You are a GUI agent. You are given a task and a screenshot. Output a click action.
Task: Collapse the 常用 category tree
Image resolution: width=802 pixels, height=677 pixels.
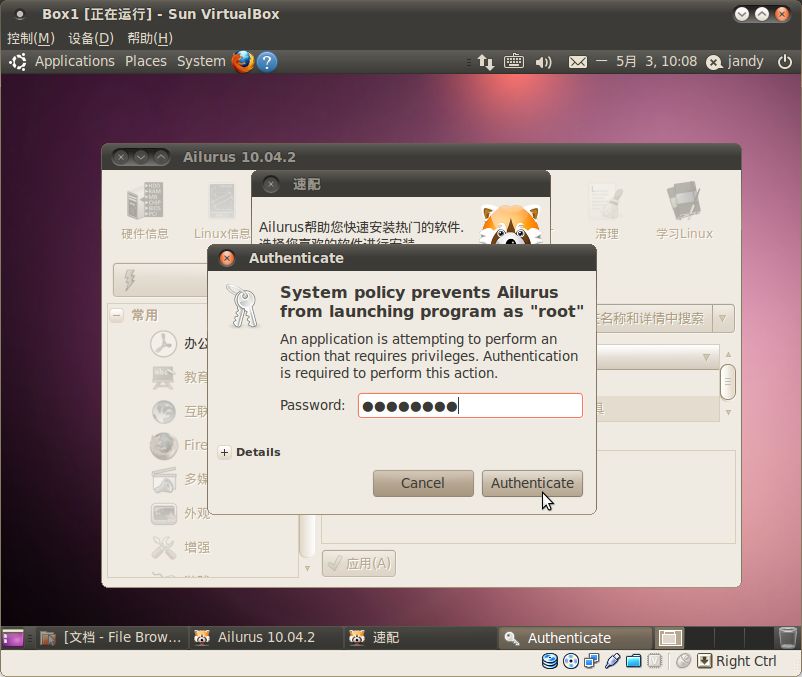click(117, 315)
